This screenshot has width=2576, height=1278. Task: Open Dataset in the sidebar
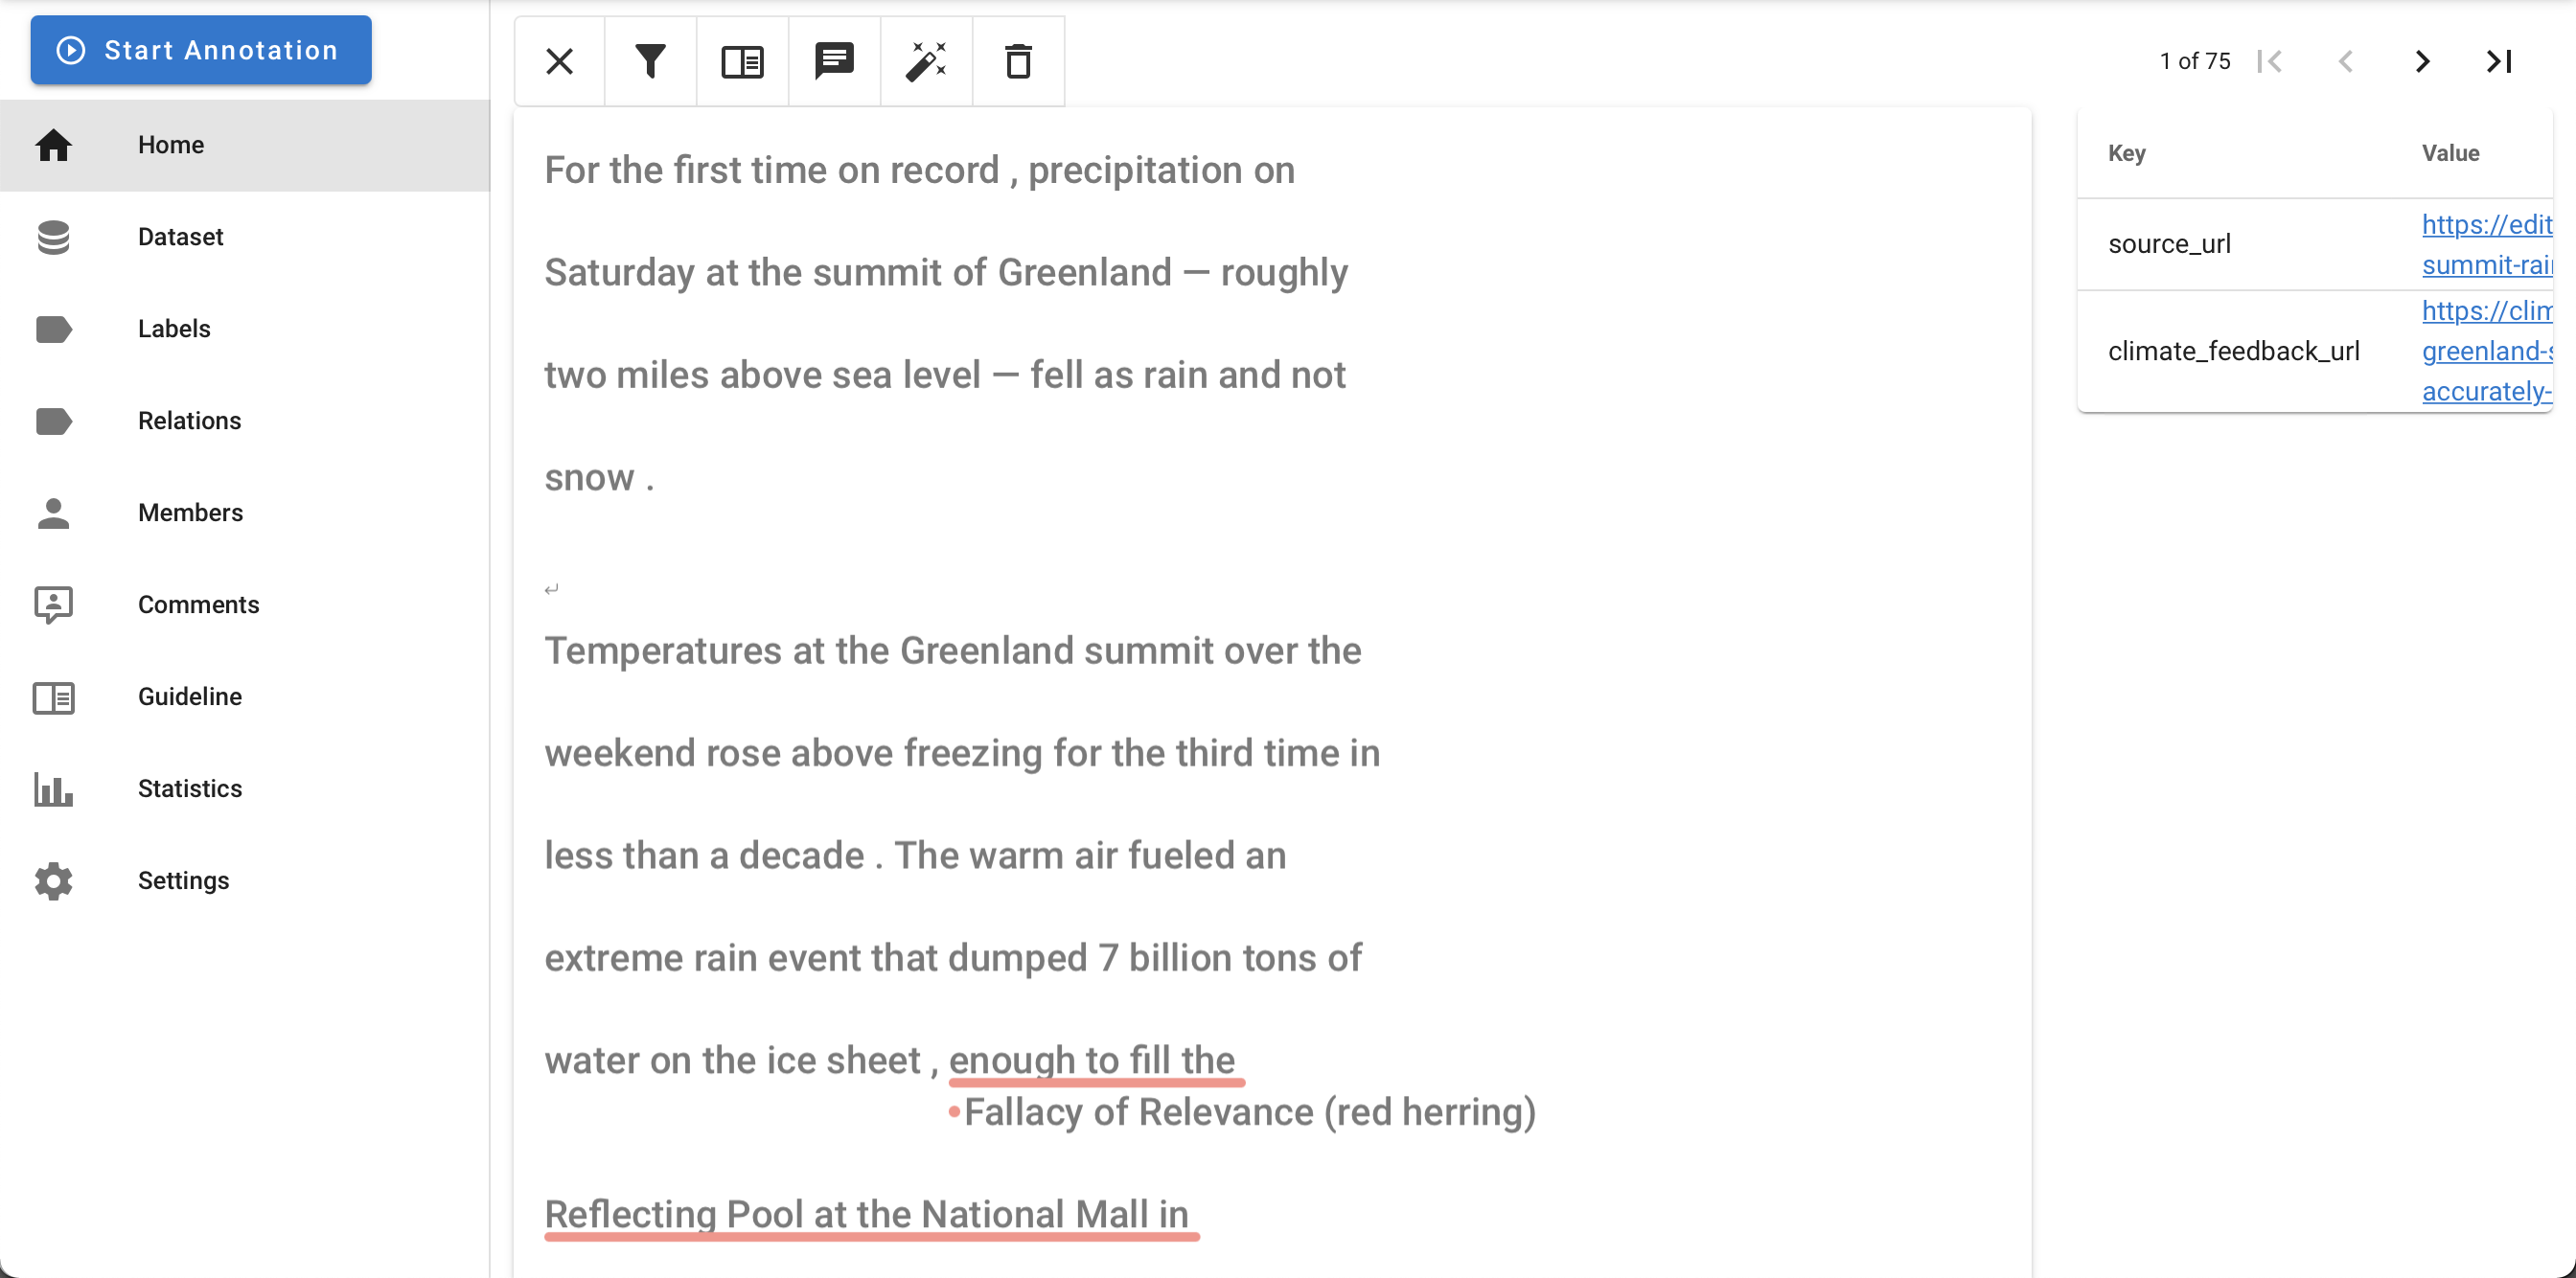(x=180, y=237)
